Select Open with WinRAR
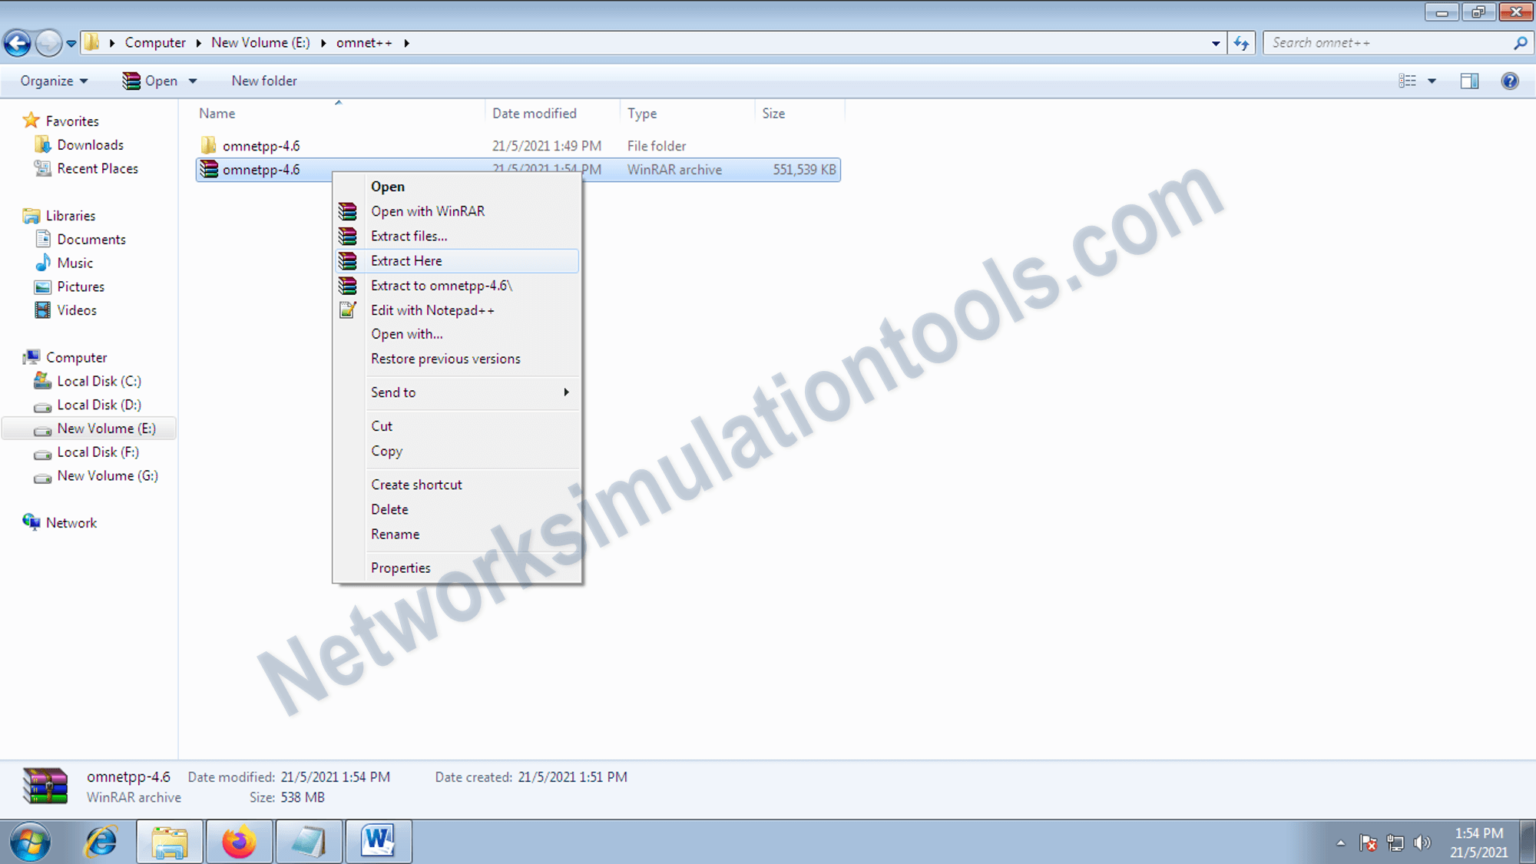Image resolution: width=1536 pixels, height=864 pixels. 427,211
